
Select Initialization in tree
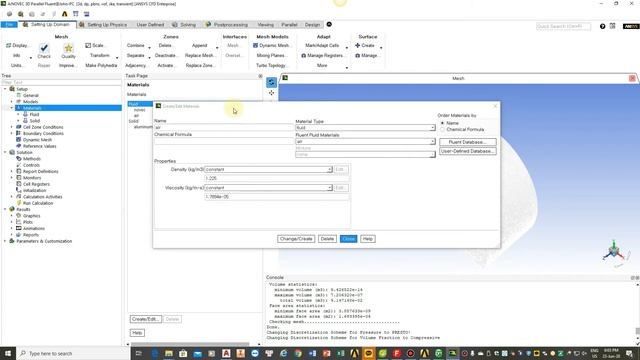coord(34,190)
